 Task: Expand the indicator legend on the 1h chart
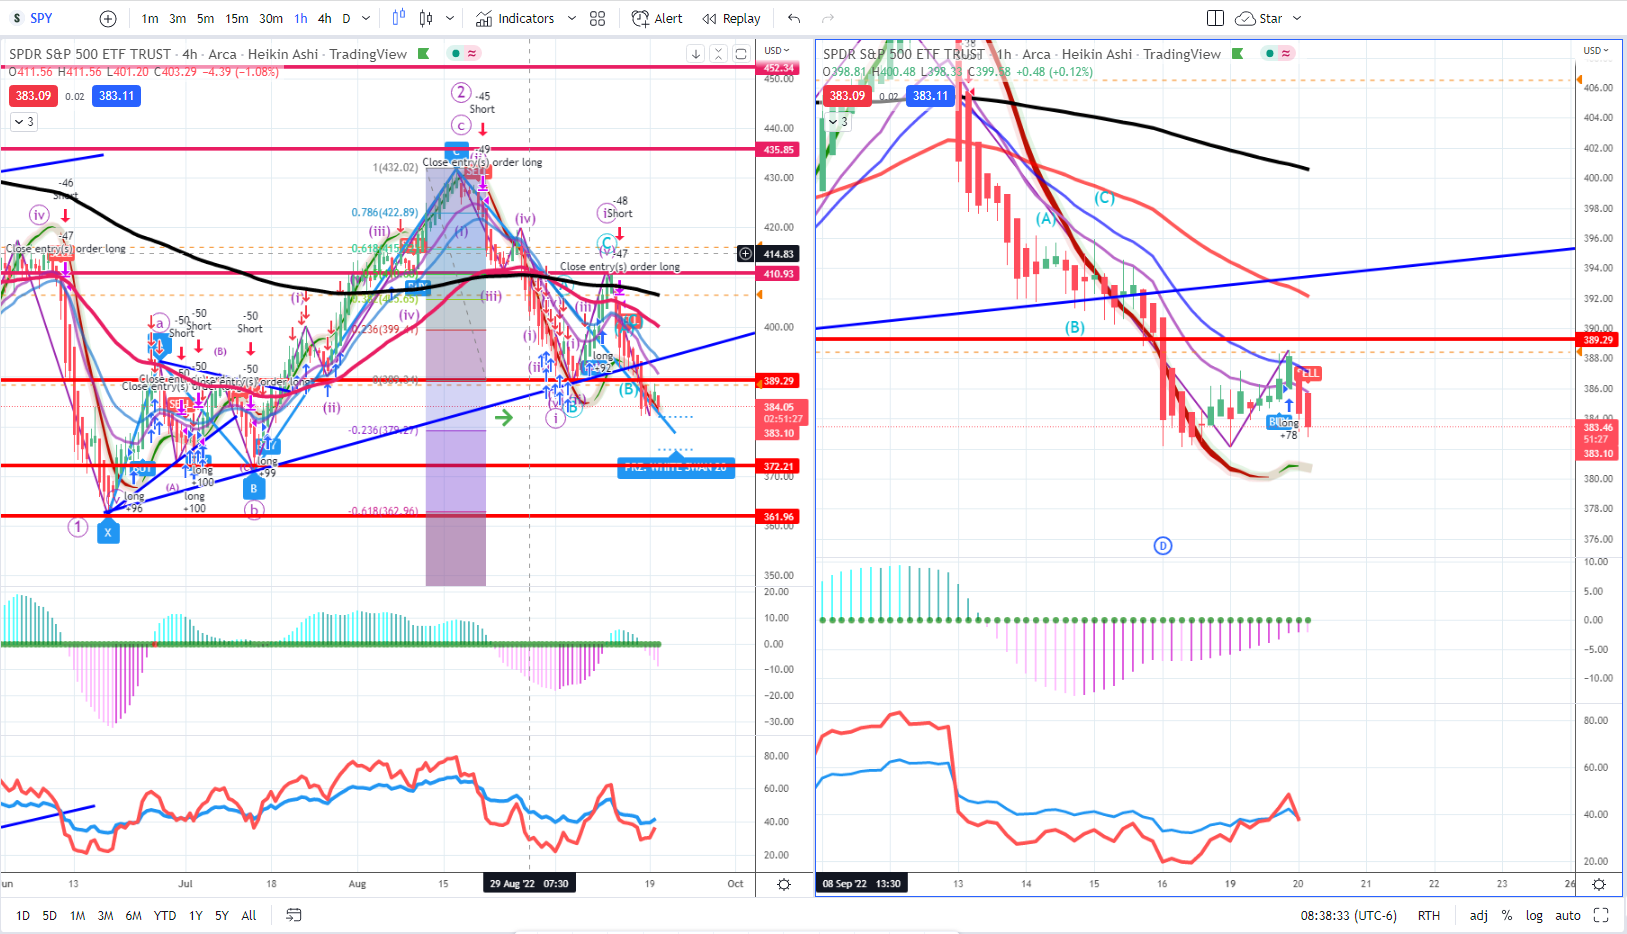(838, 122)
